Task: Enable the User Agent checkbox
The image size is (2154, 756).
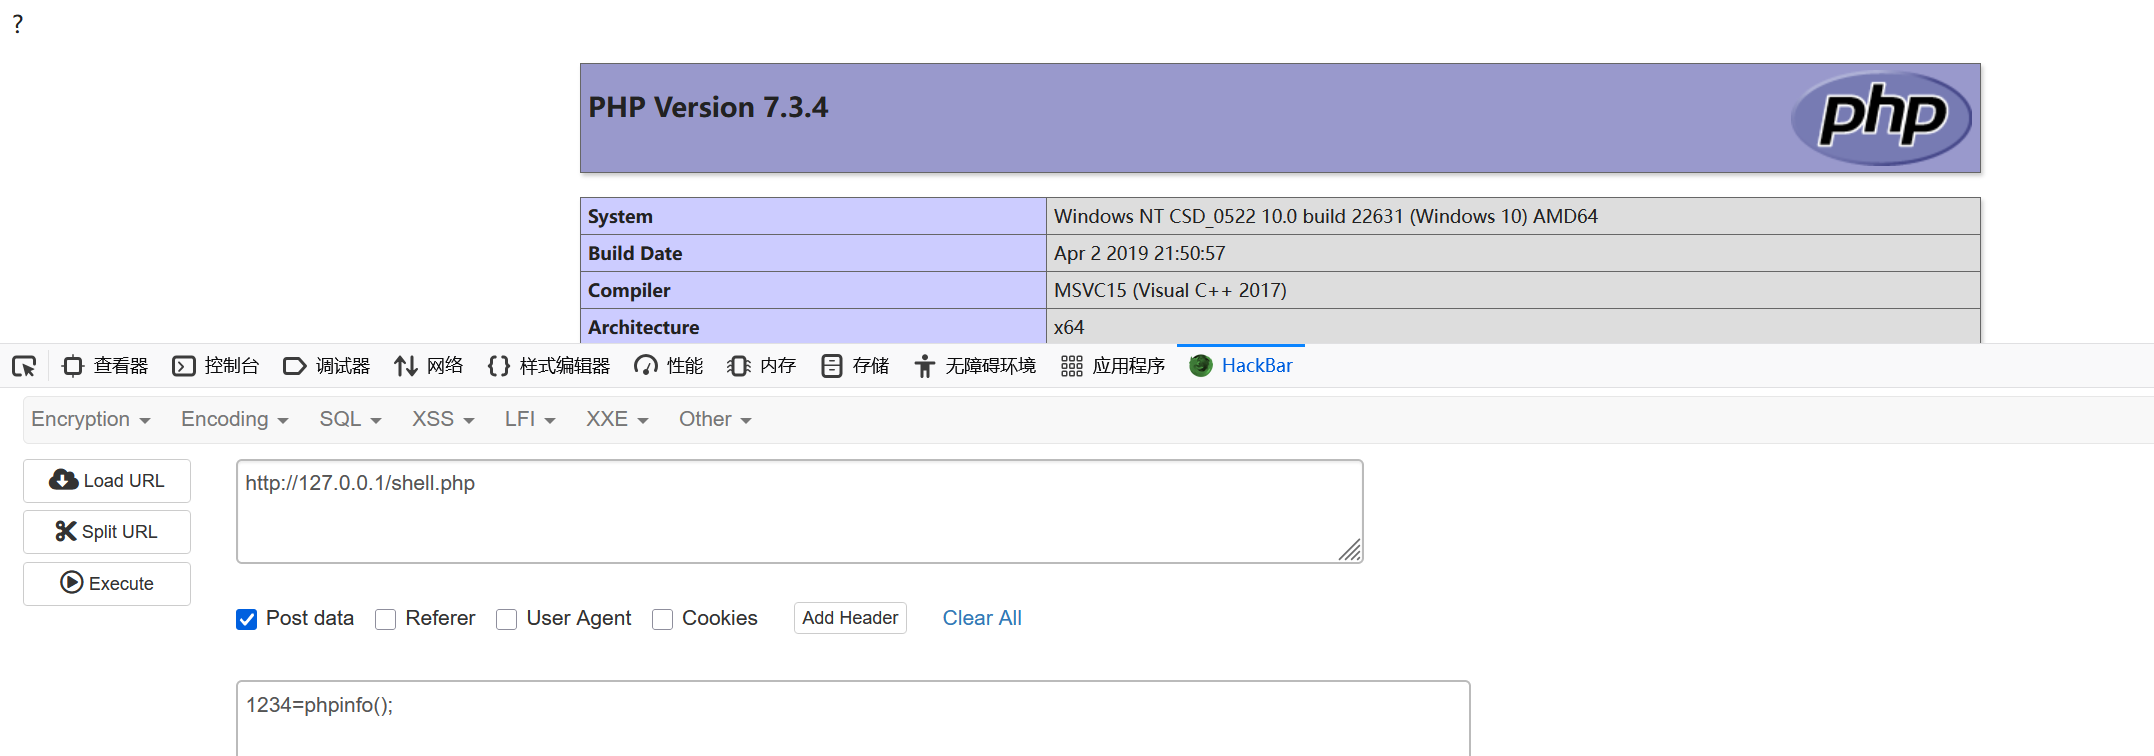Action: pos(507,619)
